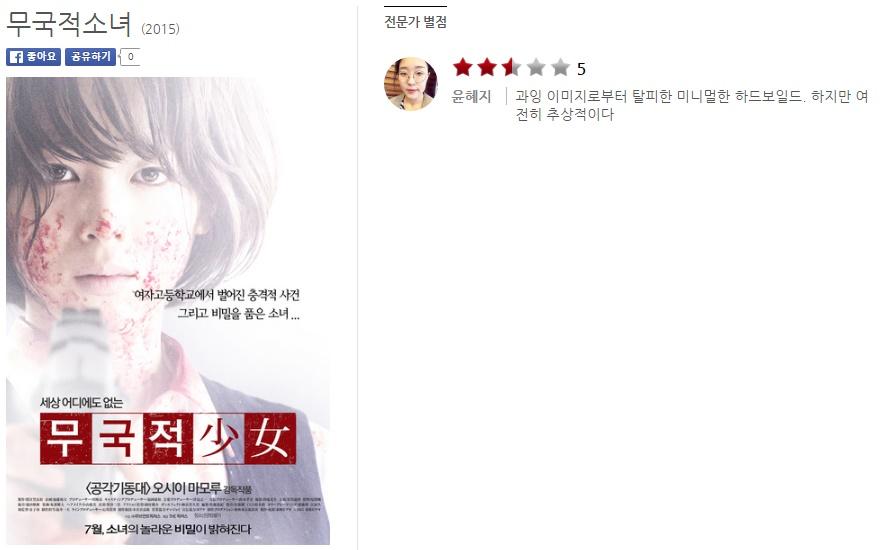Click the movie title 무국적소녀 heading

click(x=69, y=24)
